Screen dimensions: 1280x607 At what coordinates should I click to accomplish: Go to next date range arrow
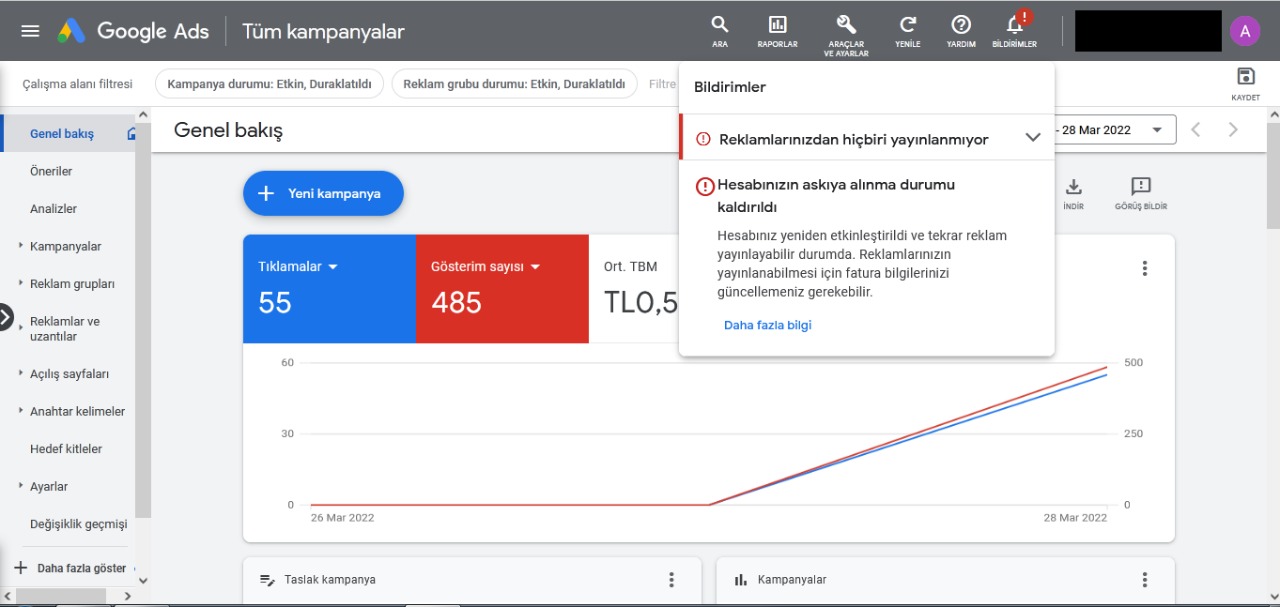(x=1233, y=130)
